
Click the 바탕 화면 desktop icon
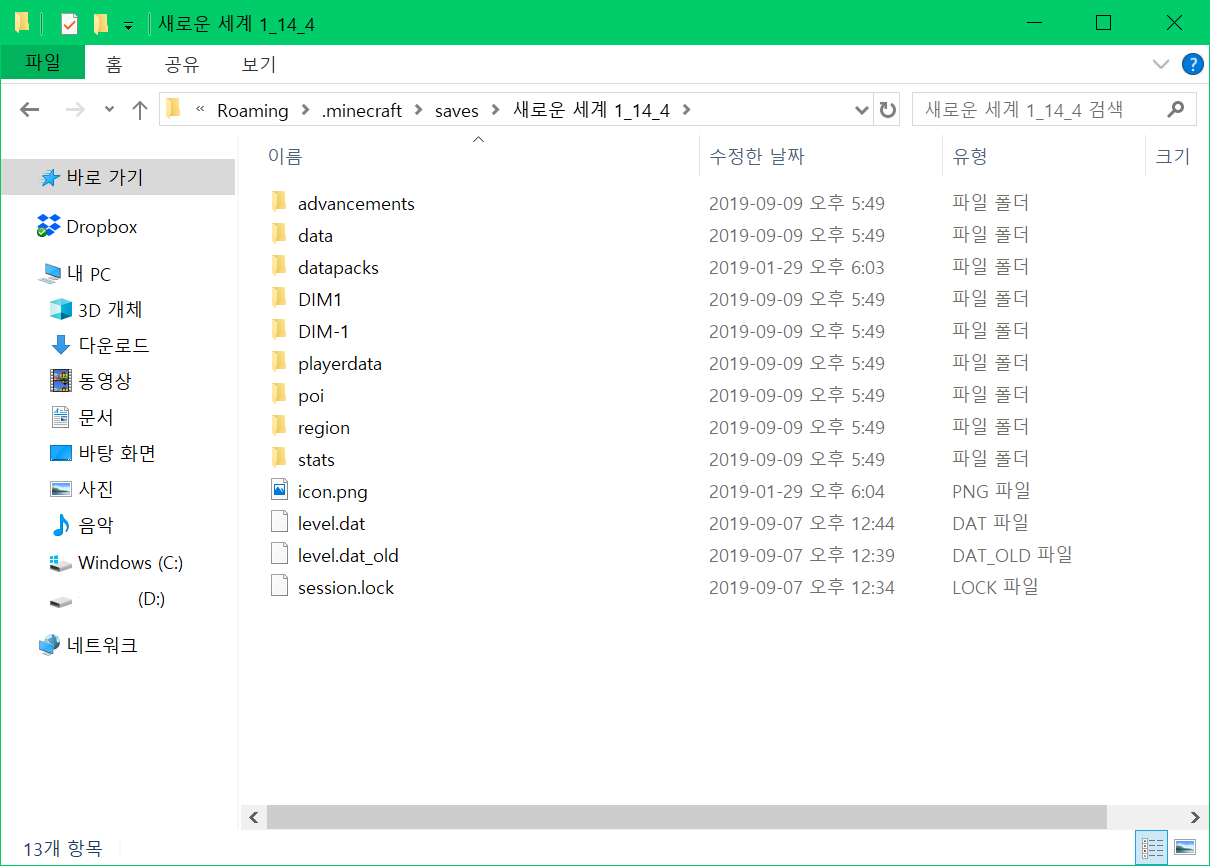61,453
